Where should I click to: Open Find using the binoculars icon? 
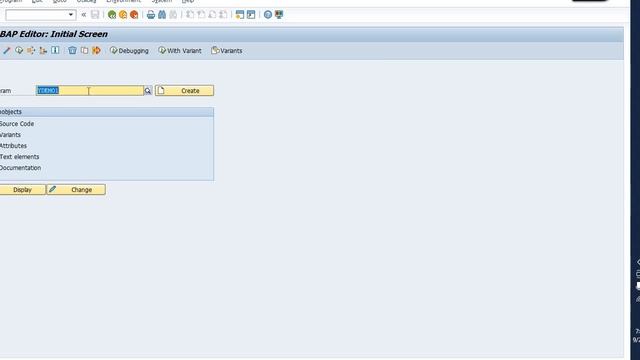(162, 15)
